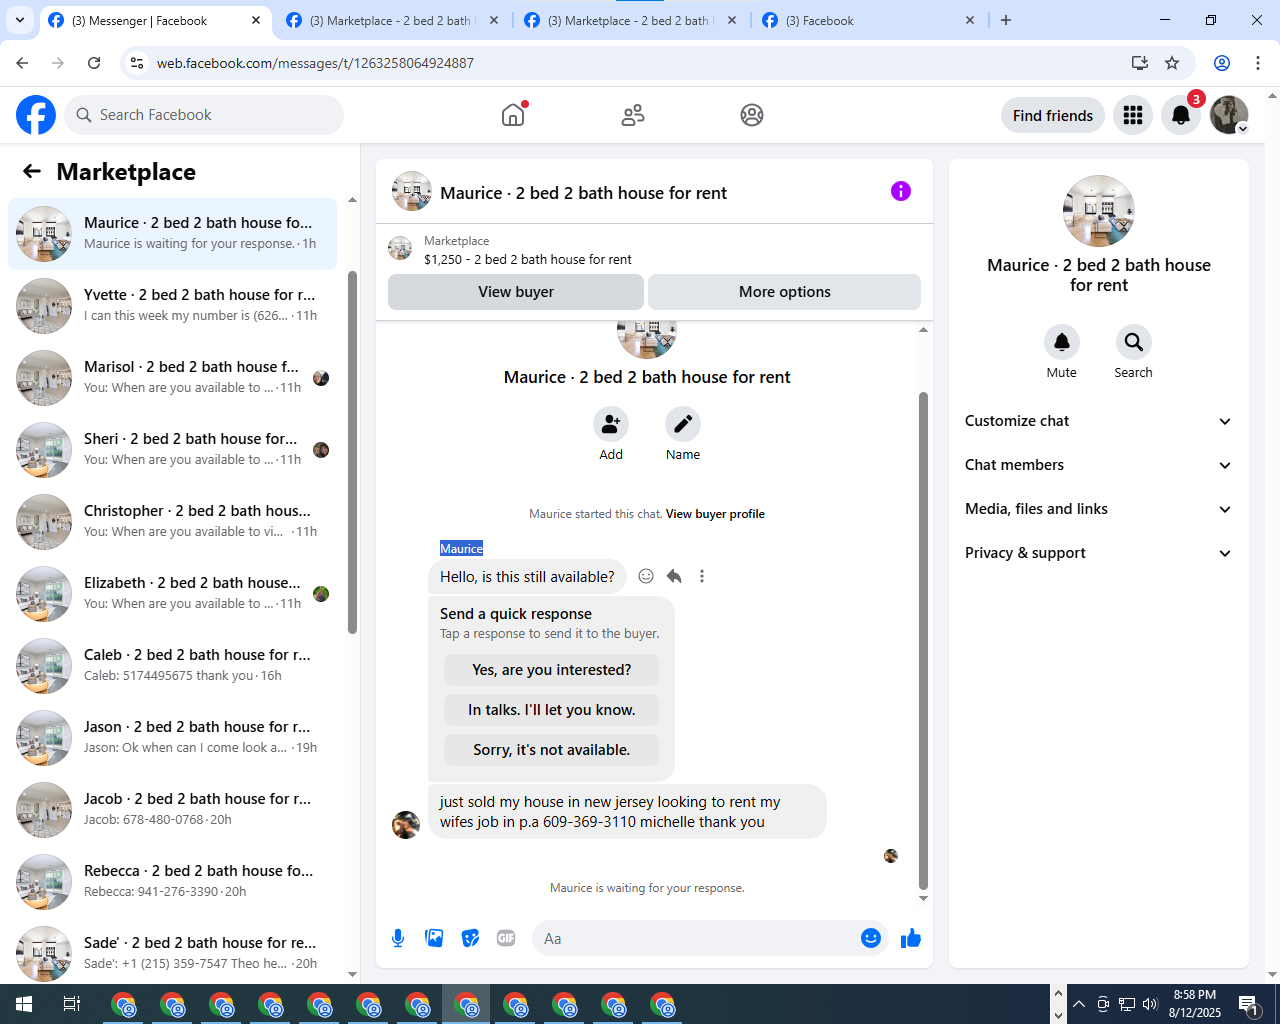Reply to 'Hello, is this still available?' message
The image size is (1280, 1024).
click(674, 576)
